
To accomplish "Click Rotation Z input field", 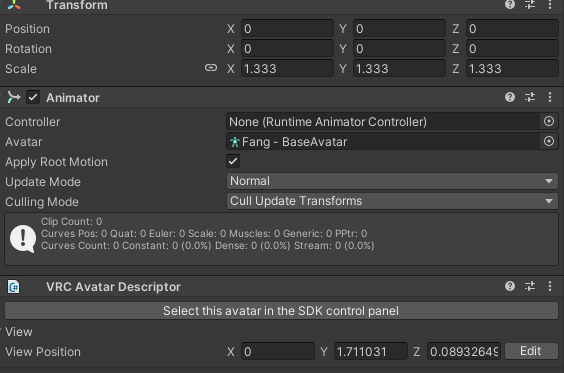I will coord(512,49).
